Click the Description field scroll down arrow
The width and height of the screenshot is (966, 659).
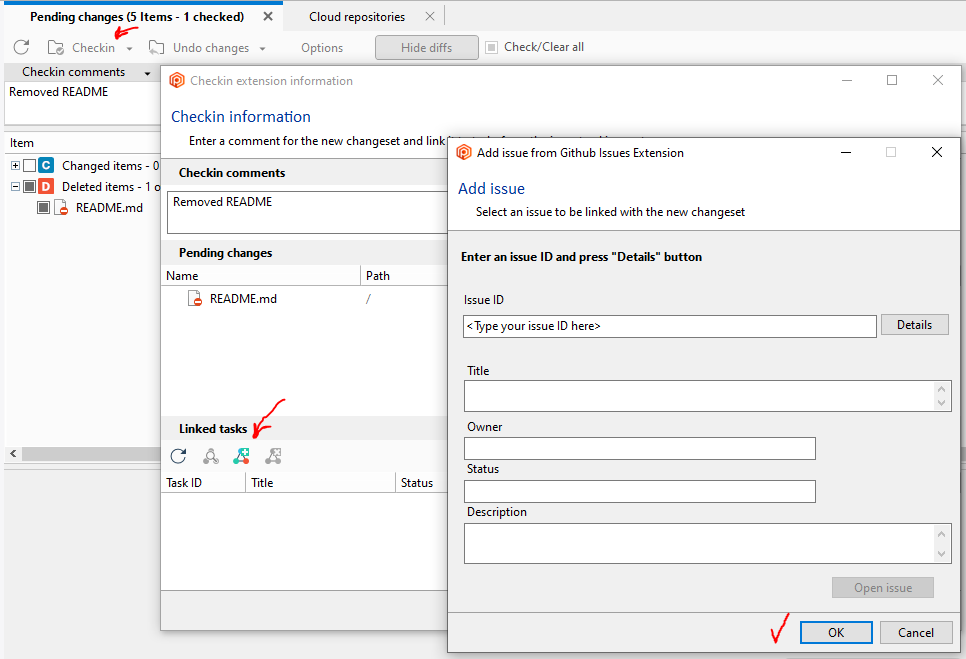pos(941,554)
